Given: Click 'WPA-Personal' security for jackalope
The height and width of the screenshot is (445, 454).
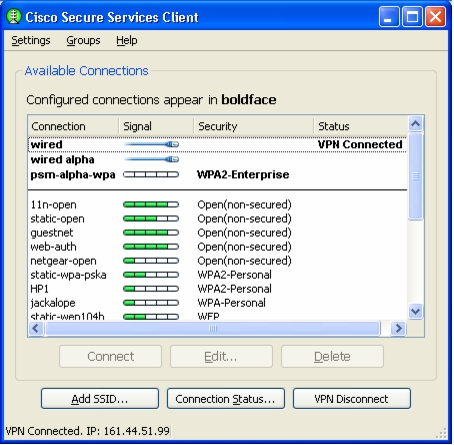Looking at the screenshot, I should pyautogui.click(x=232, y=303).
